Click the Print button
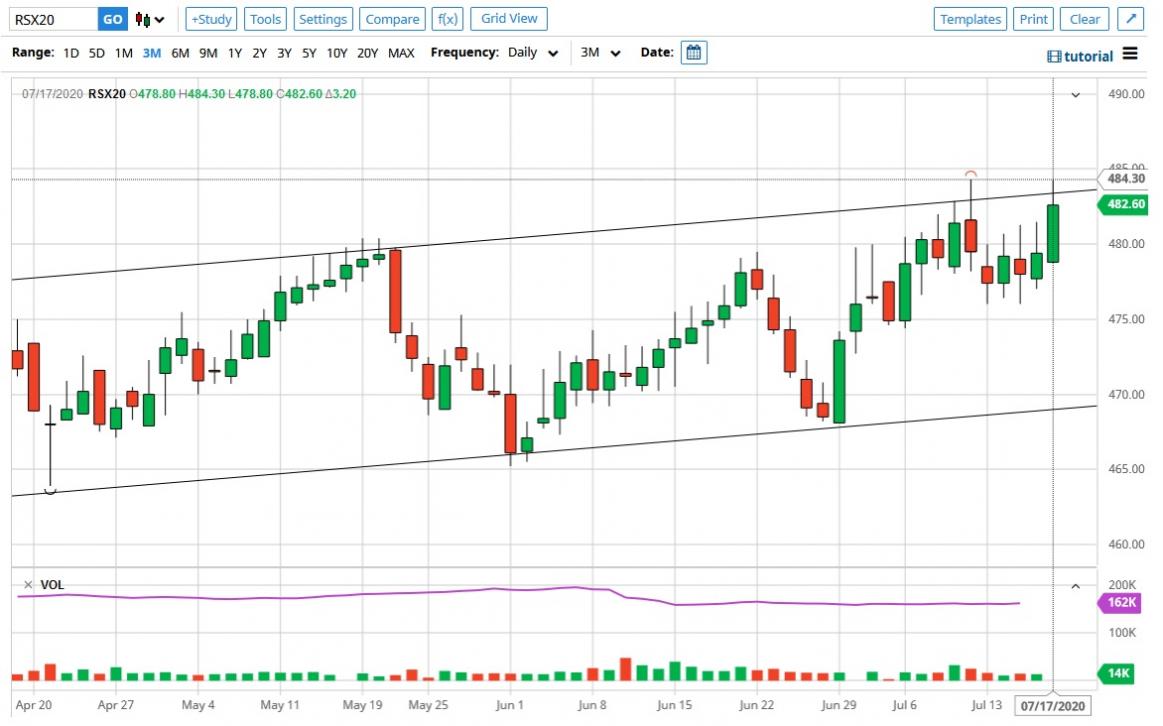This screenshot has width=1163, height=726. coord(1034,19)
